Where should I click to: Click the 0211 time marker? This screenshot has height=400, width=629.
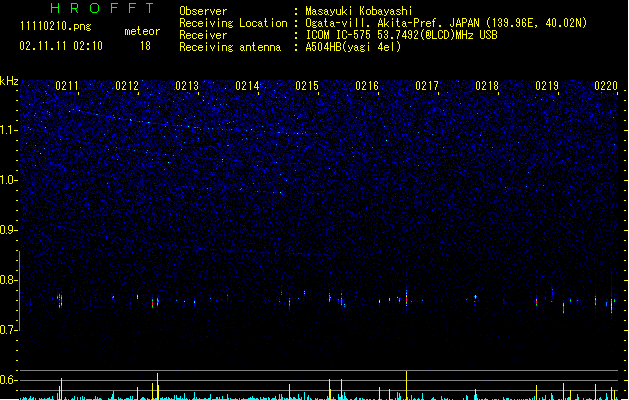(x=67, y=86)
